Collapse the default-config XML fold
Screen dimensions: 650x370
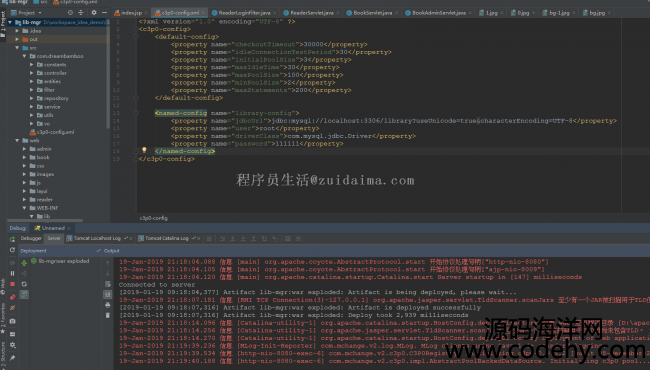(x=136, y=37)
